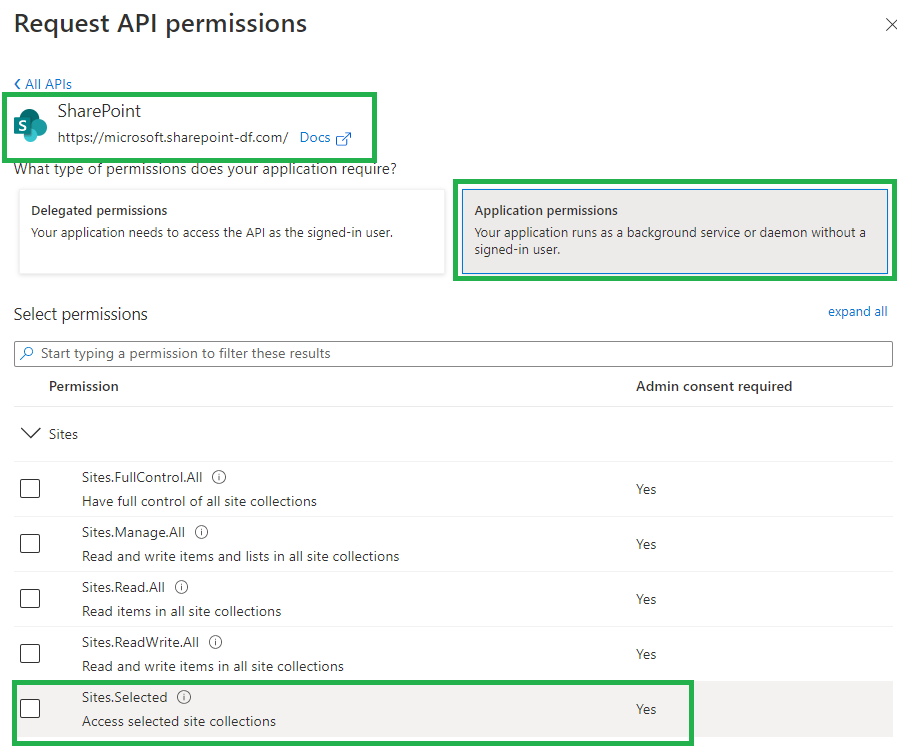Click 'Read and write items and lists' description

click(240, 556)
